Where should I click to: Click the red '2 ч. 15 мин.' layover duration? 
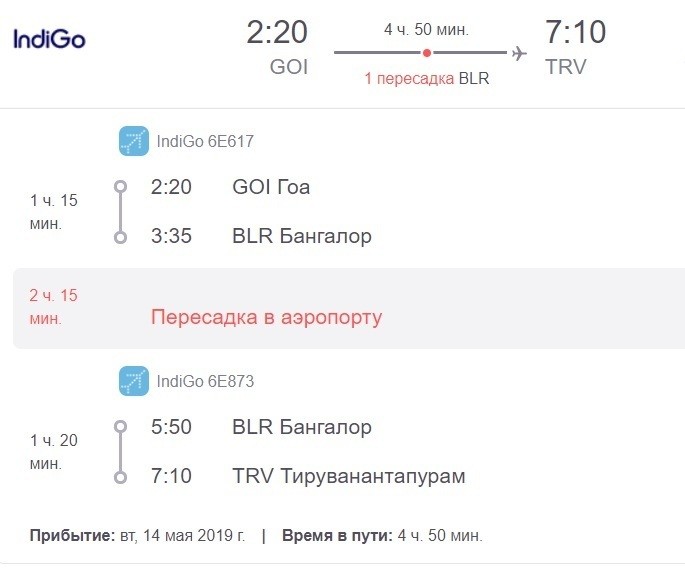tap(53, 307)
